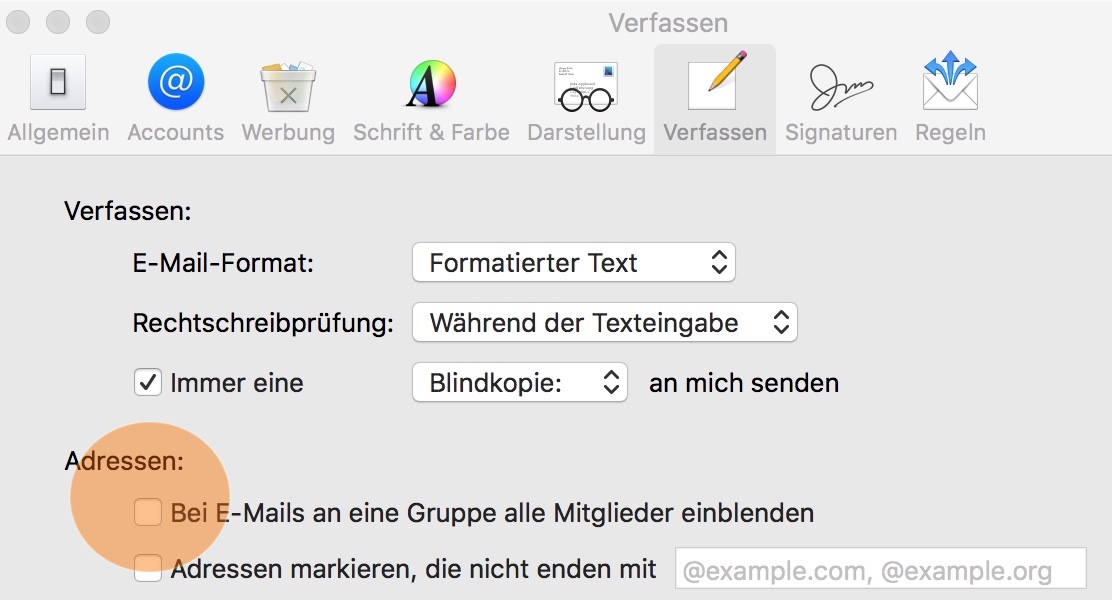
Task: Expand the Rechtschreibprüfung dropdown
Action: coord(604,323)
